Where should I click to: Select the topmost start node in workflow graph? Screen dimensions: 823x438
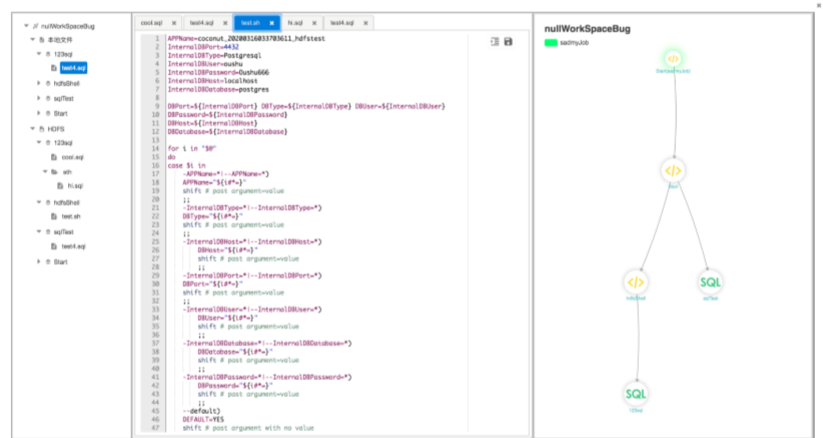pos(673,59)
